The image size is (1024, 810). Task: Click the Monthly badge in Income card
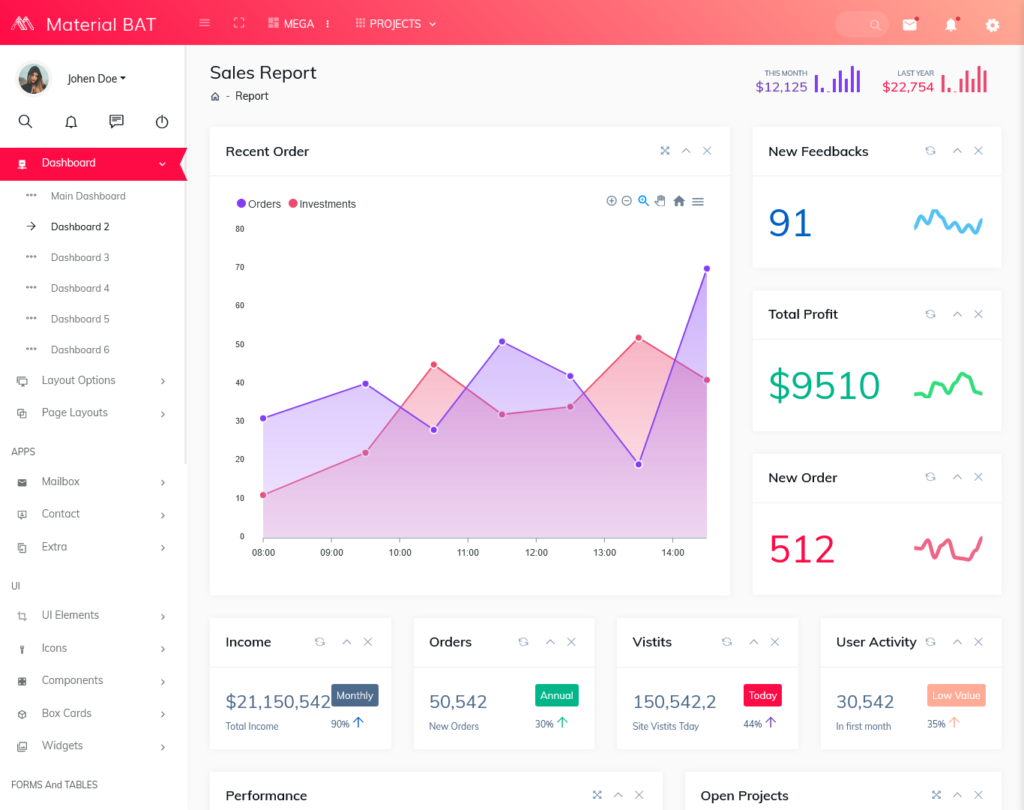click(355, 695)
